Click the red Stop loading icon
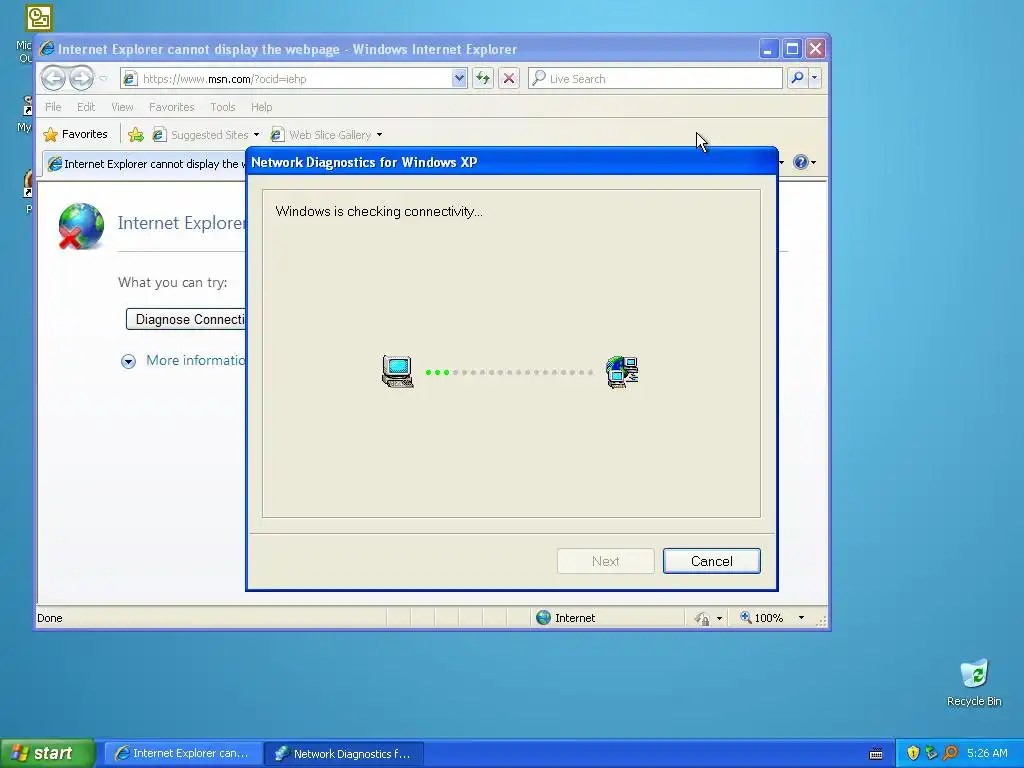1024x768 pixels. (x=509, y=78)
